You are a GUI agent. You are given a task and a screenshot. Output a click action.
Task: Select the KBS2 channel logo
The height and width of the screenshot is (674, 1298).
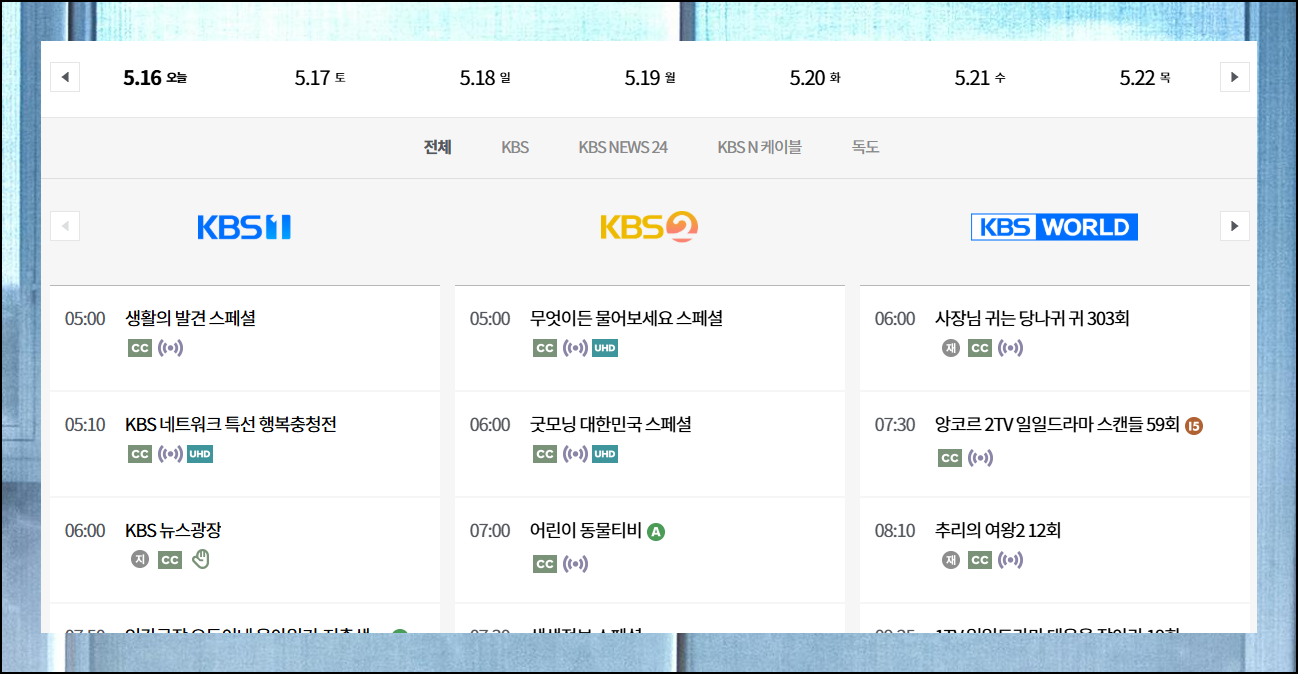click(649, 227)
